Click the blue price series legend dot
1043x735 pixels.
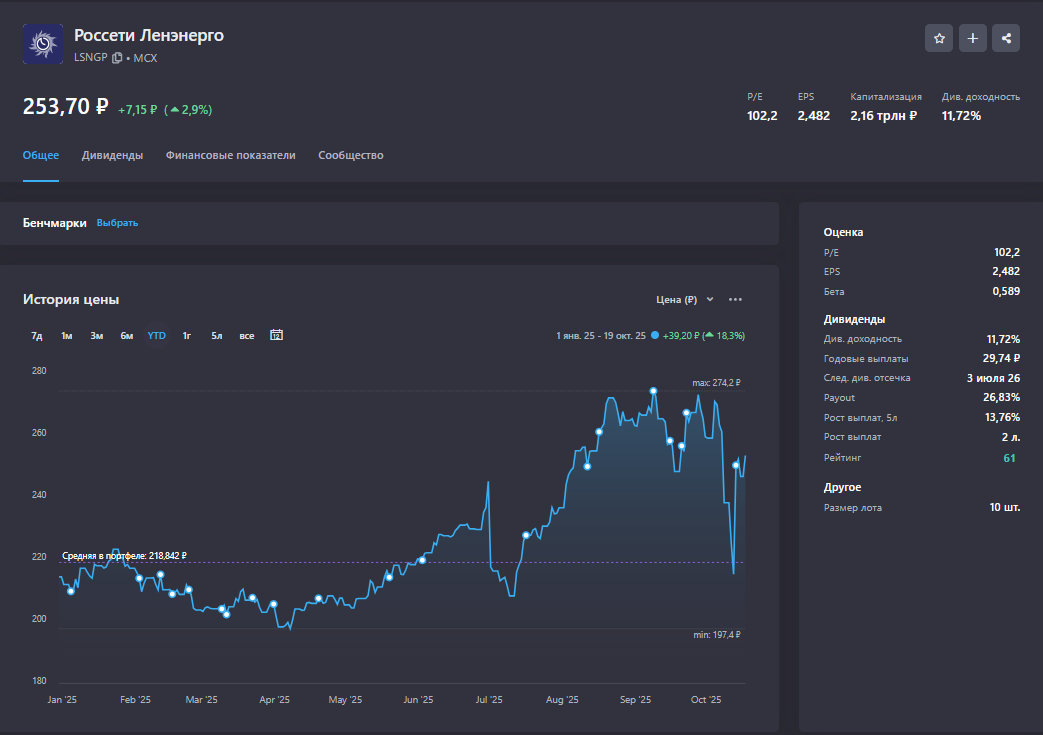tap(655, 336)
